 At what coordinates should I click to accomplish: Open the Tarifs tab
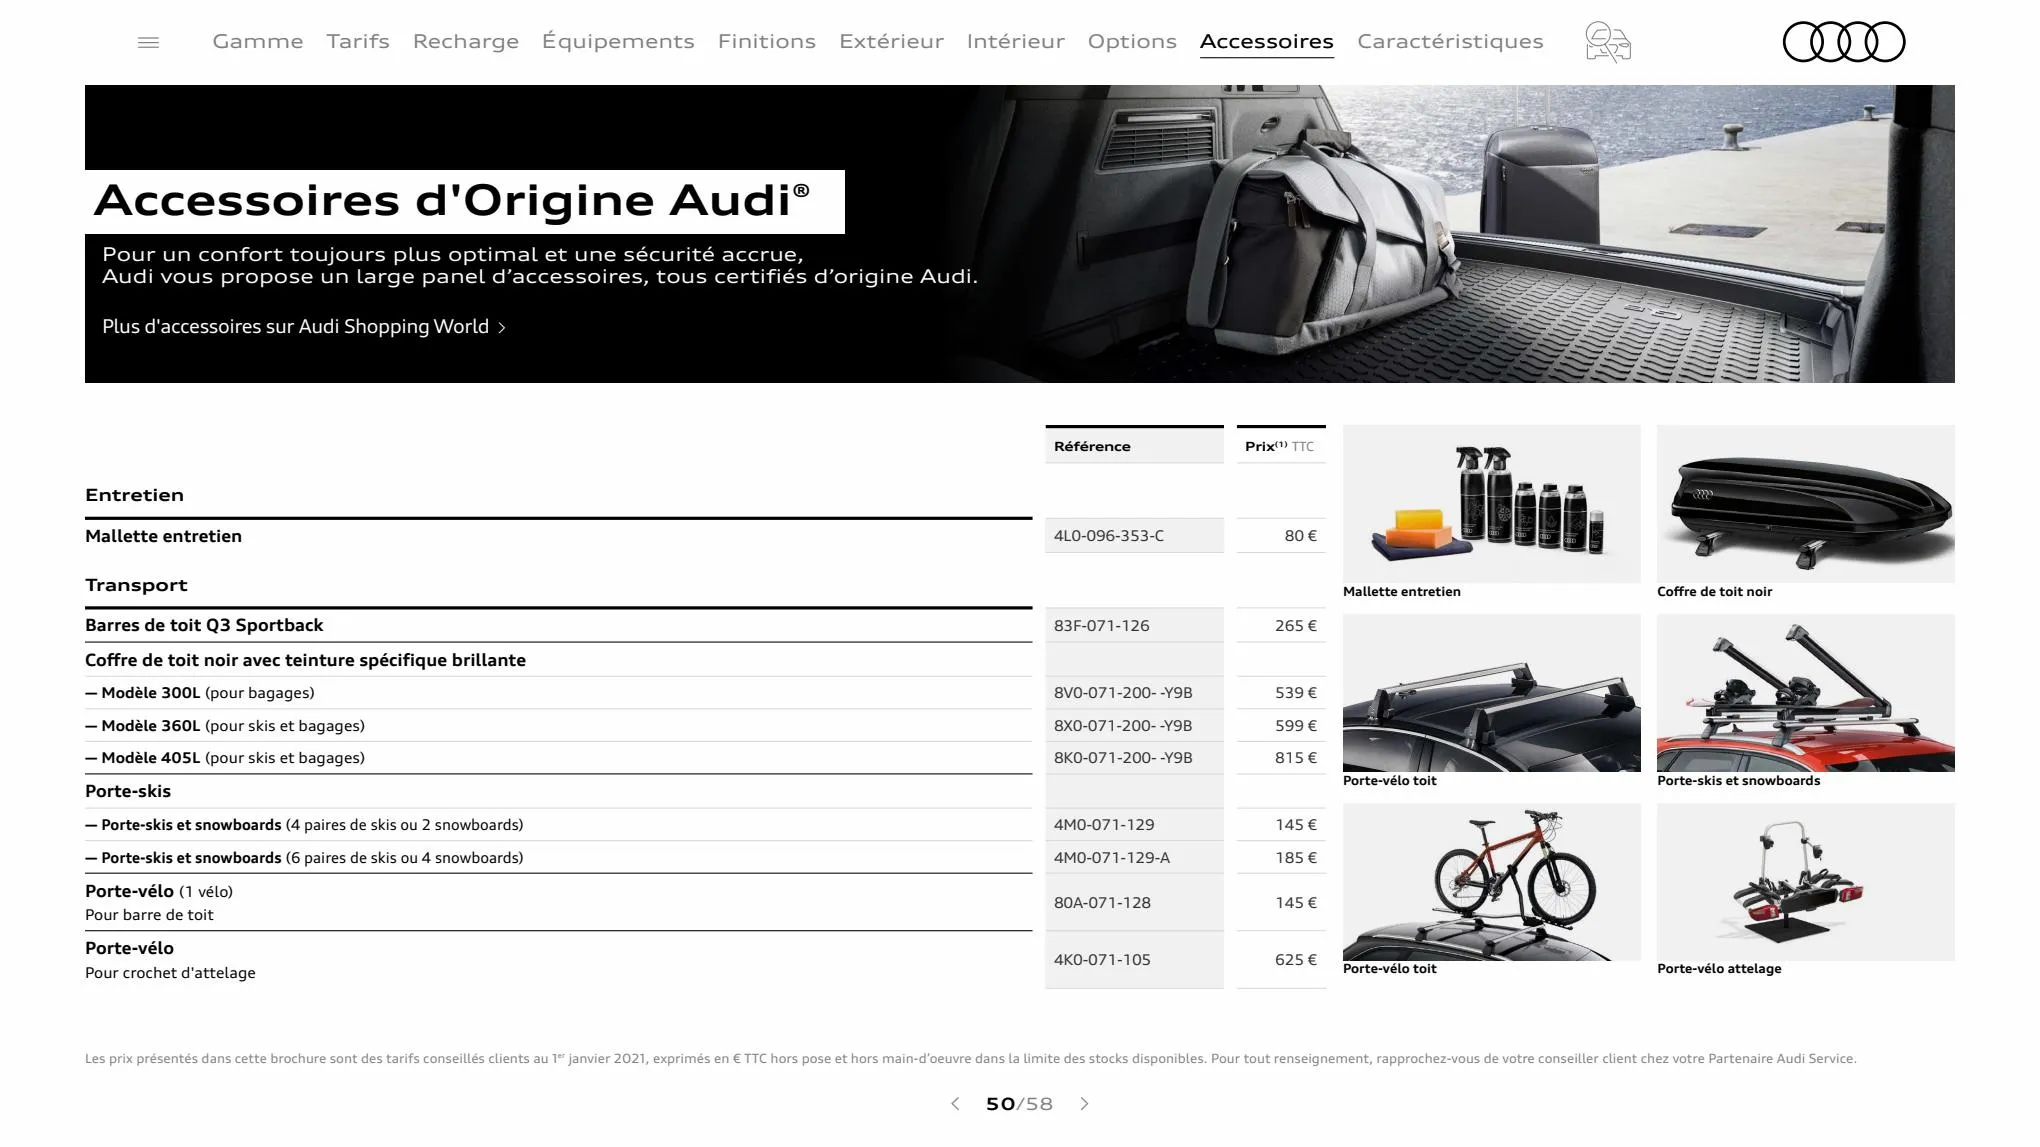358,41
